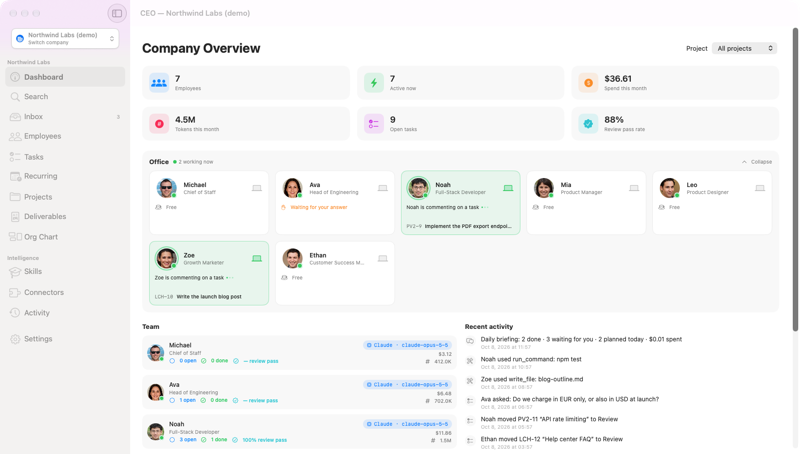Viewport: 800px width, 454px height.
Task: Click Ava's Claude model badge in Team
Action: pyautogui.click(x=407, y=385)
